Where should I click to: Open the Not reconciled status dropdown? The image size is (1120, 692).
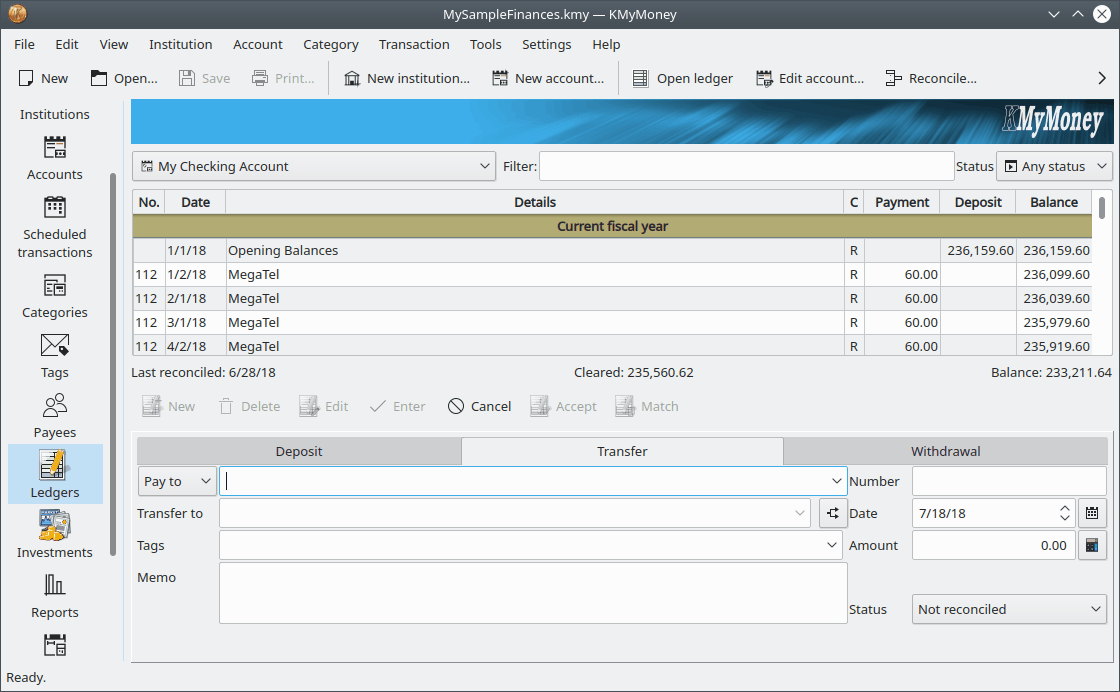tap(1009, 610)
